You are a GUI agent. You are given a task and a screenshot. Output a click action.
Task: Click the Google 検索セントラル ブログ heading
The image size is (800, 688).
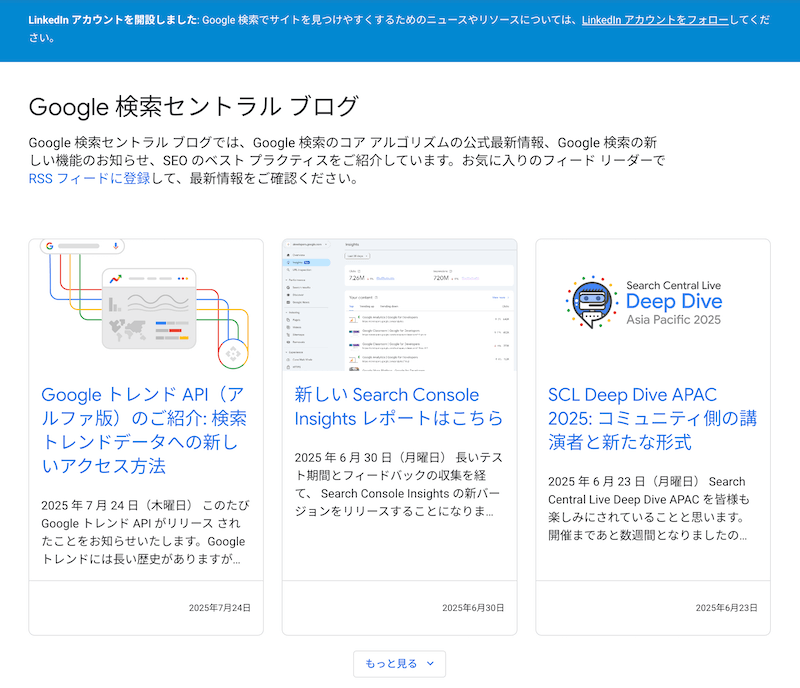click(x=194, y=107)
